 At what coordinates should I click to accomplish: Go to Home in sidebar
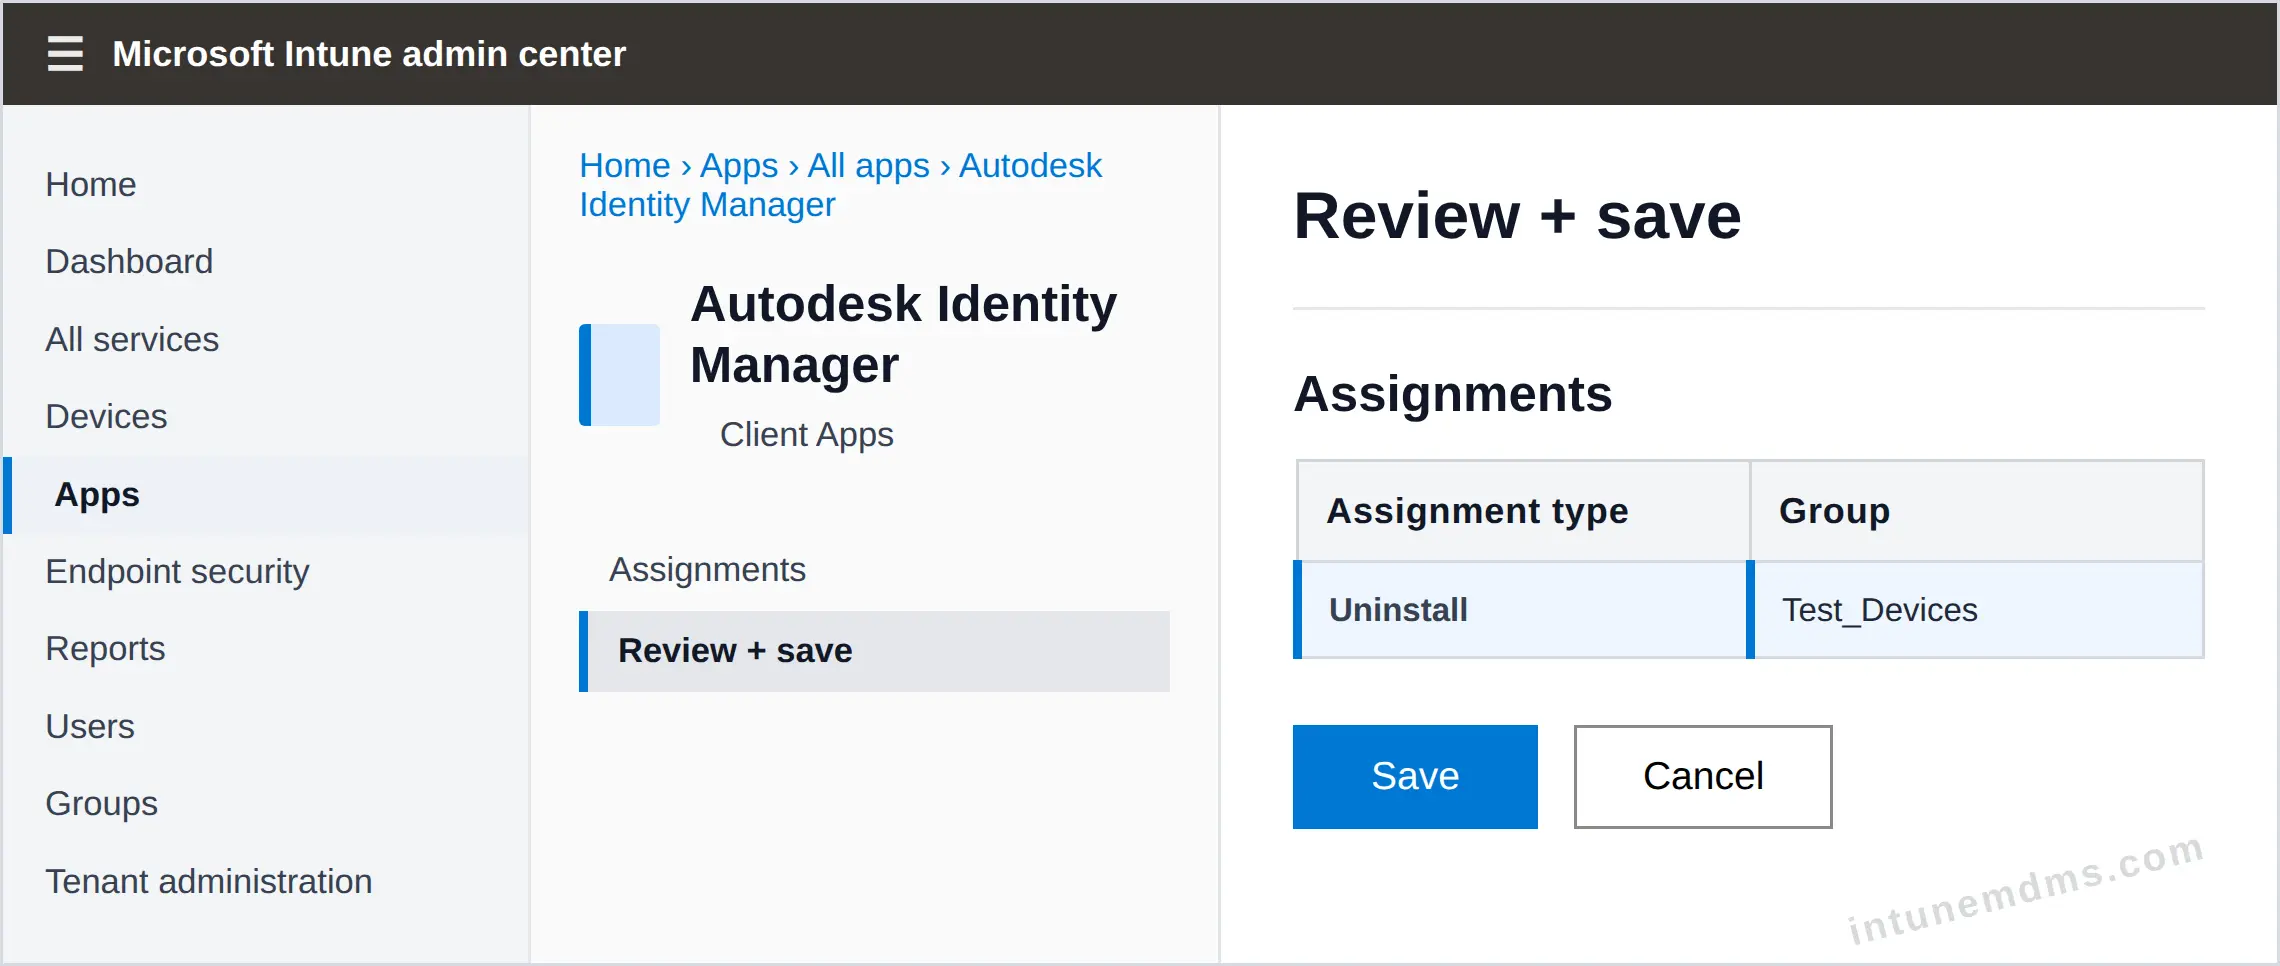click(x=91, y=185)
